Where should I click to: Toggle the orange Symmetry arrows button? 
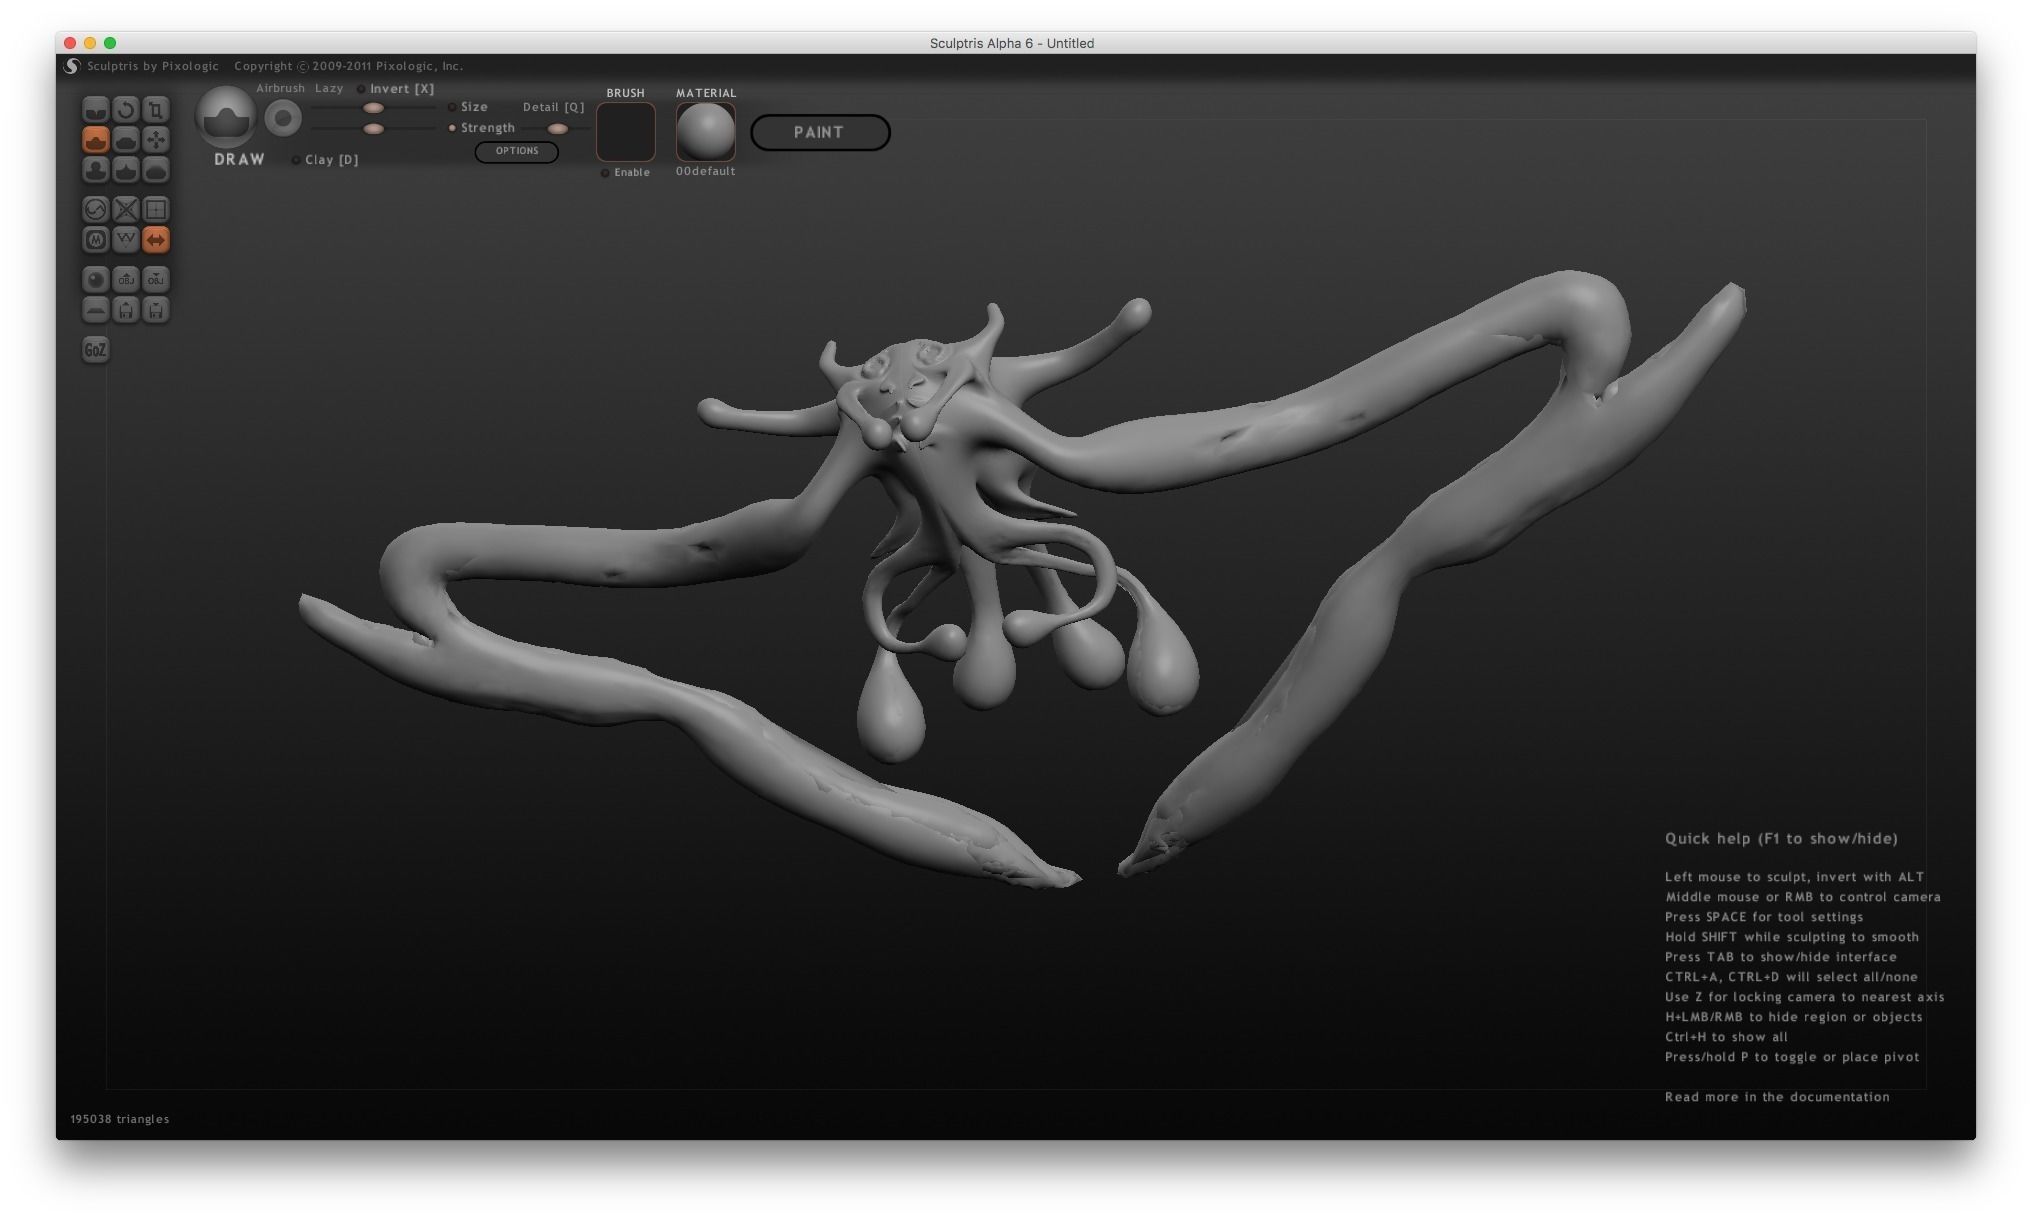click(155, 239)
